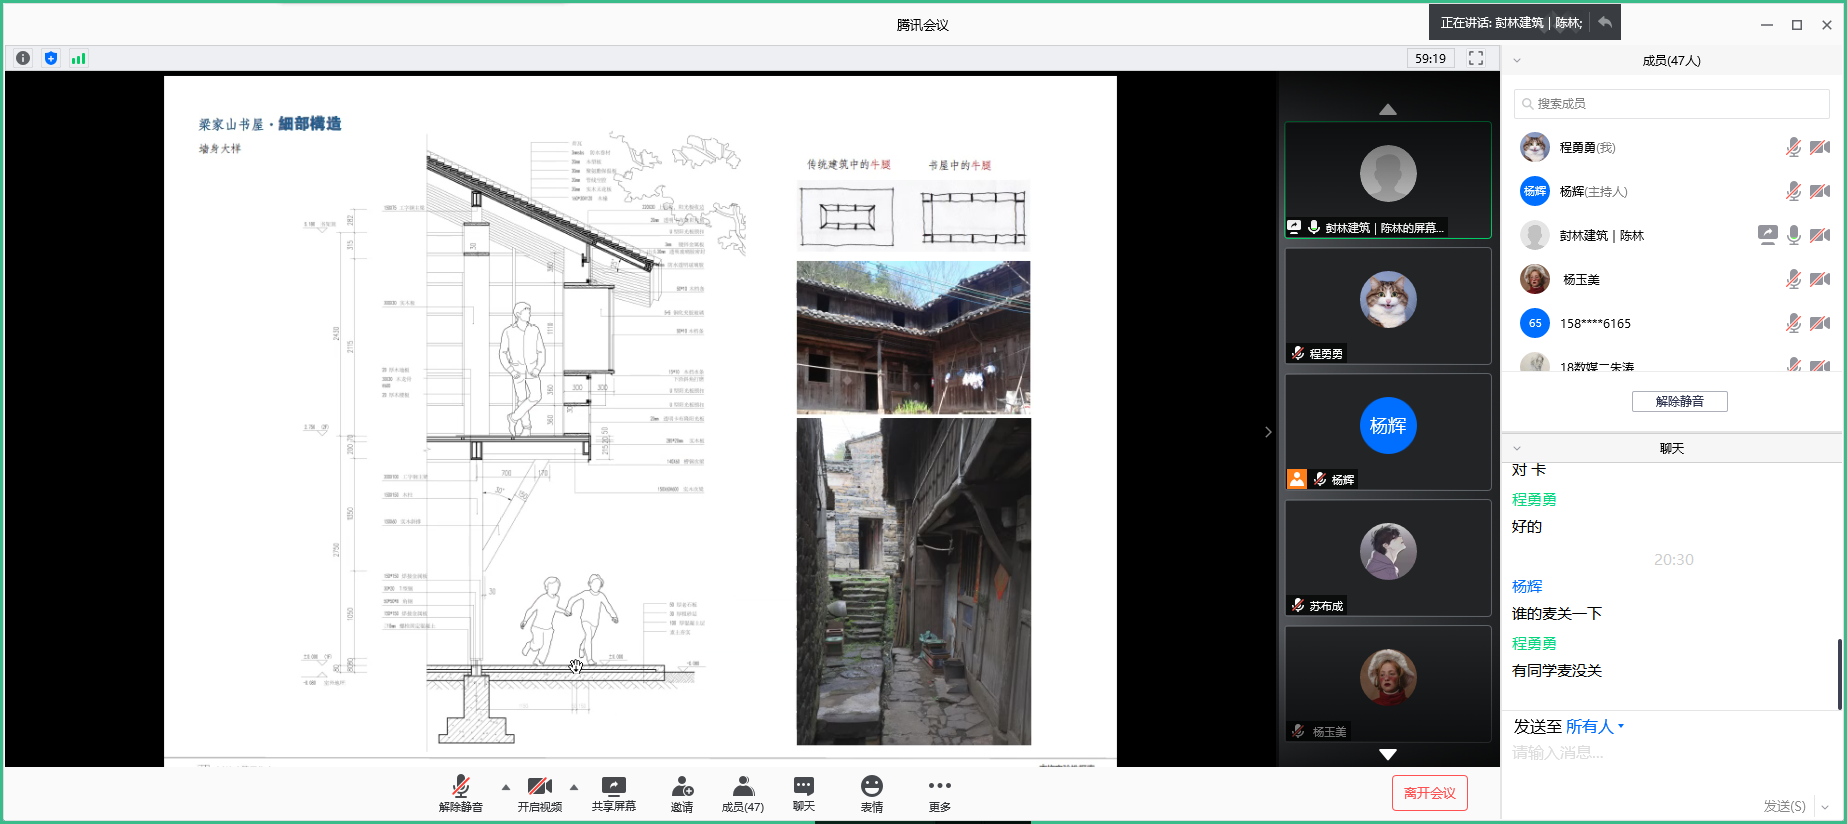1847x824 pixels.
Task: Click orange host badge on 杨辉 video tile
Action: 1297,479
